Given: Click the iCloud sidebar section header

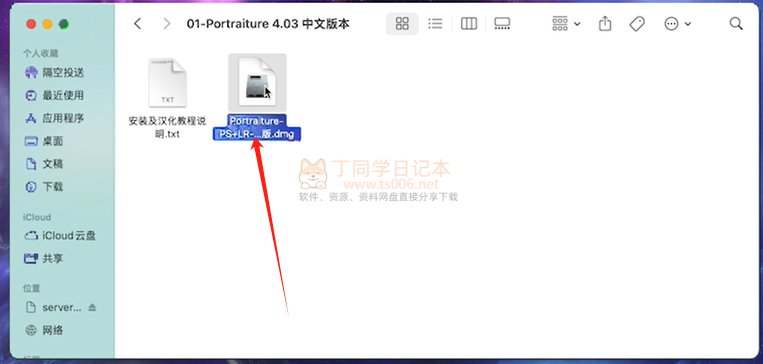Looking at the screenshot, I should [x=37, y=217].
